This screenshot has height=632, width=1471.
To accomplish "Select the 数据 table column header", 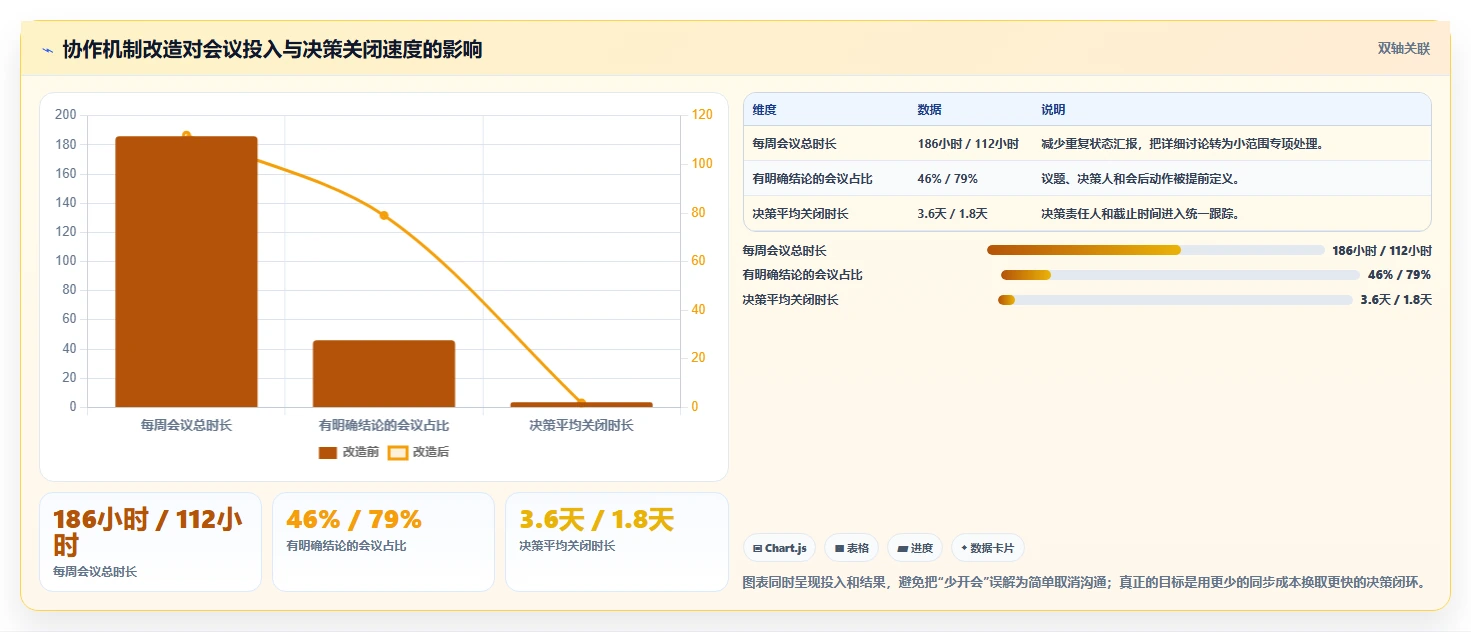I will (929, 110).
